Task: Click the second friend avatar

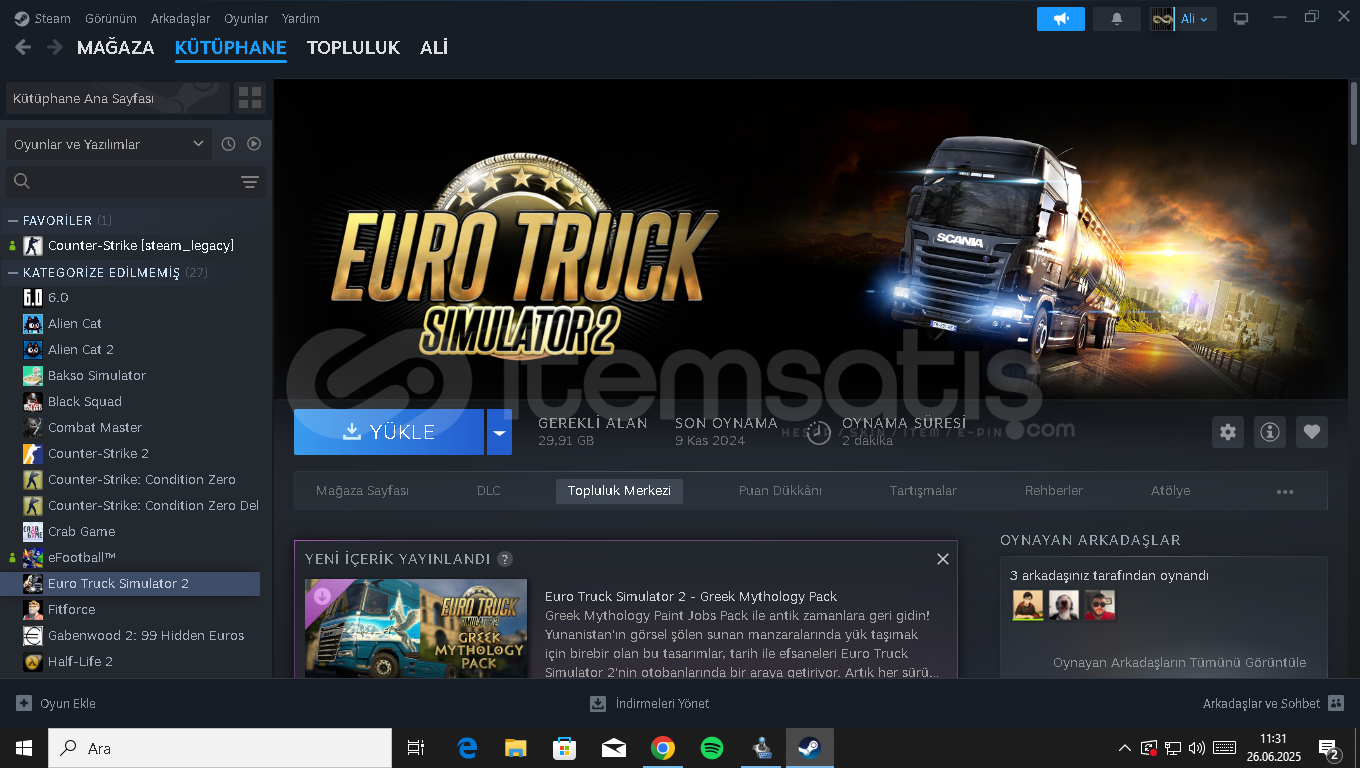Action: (1063, 605)
